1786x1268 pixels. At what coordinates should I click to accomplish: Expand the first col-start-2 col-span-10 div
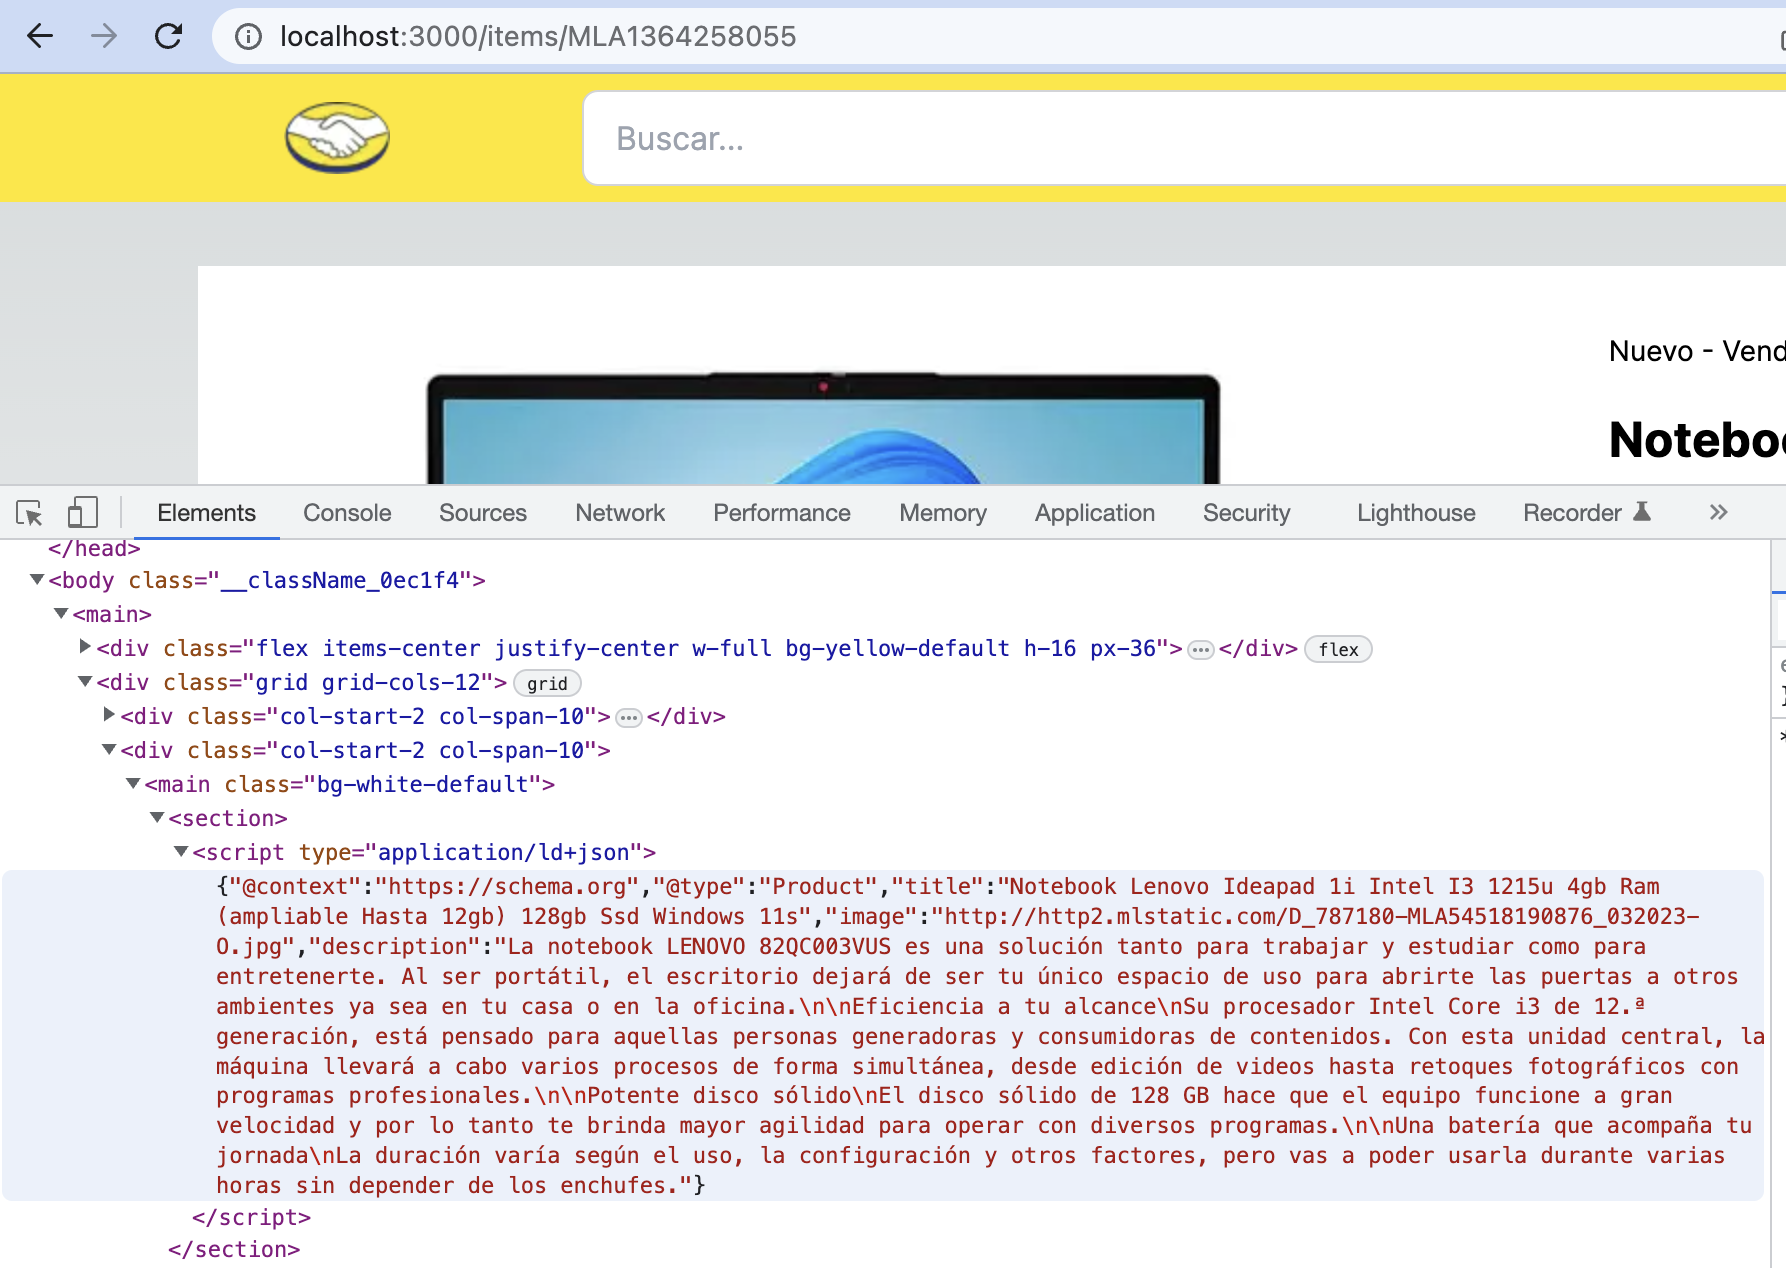coord(109,715)
